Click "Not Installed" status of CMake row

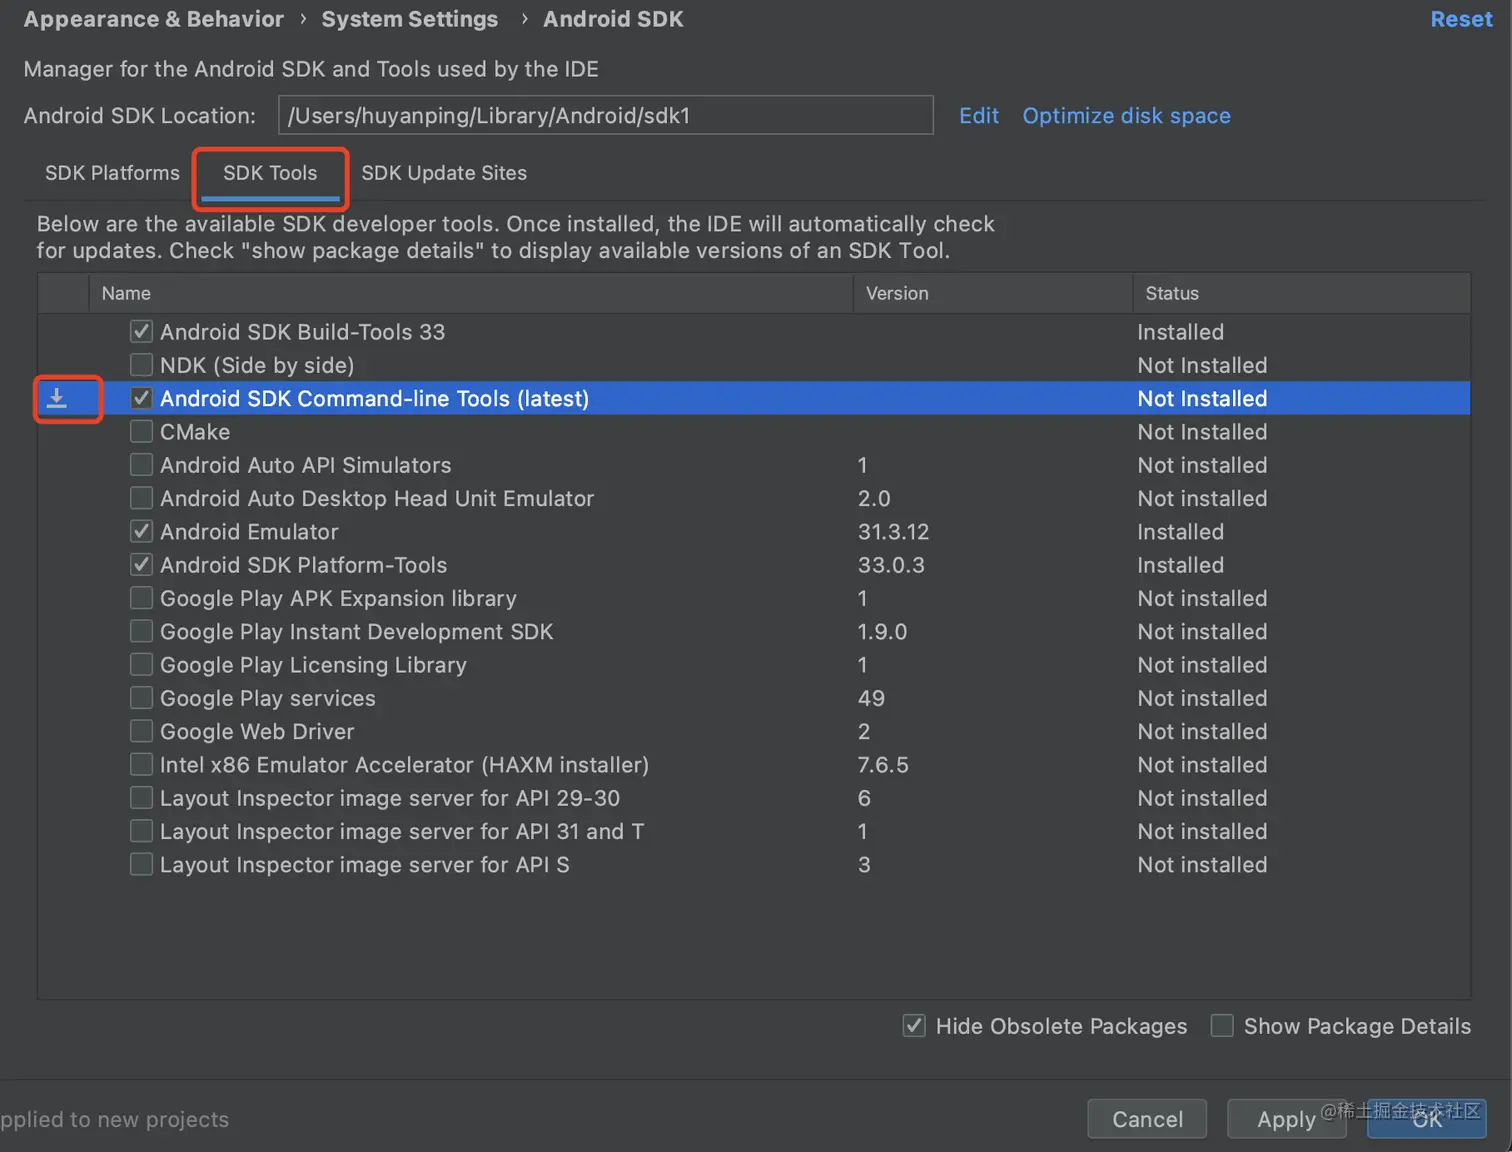(1202, 432)
